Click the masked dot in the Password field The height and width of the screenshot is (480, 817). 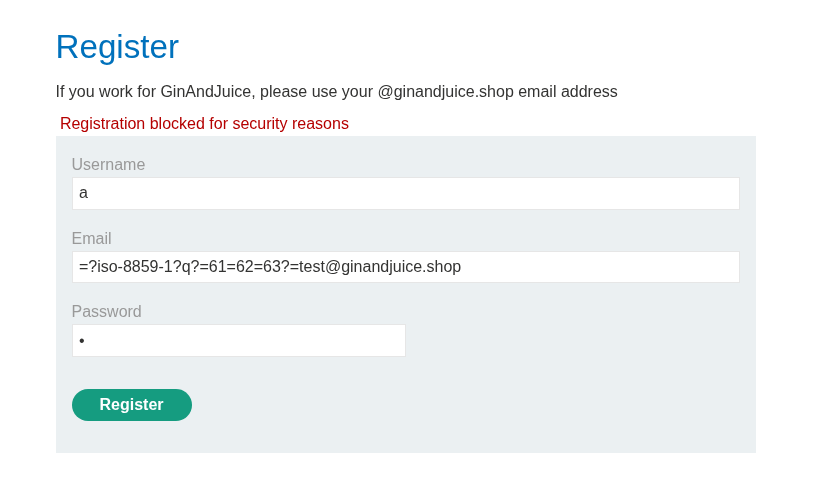(82, 341)
